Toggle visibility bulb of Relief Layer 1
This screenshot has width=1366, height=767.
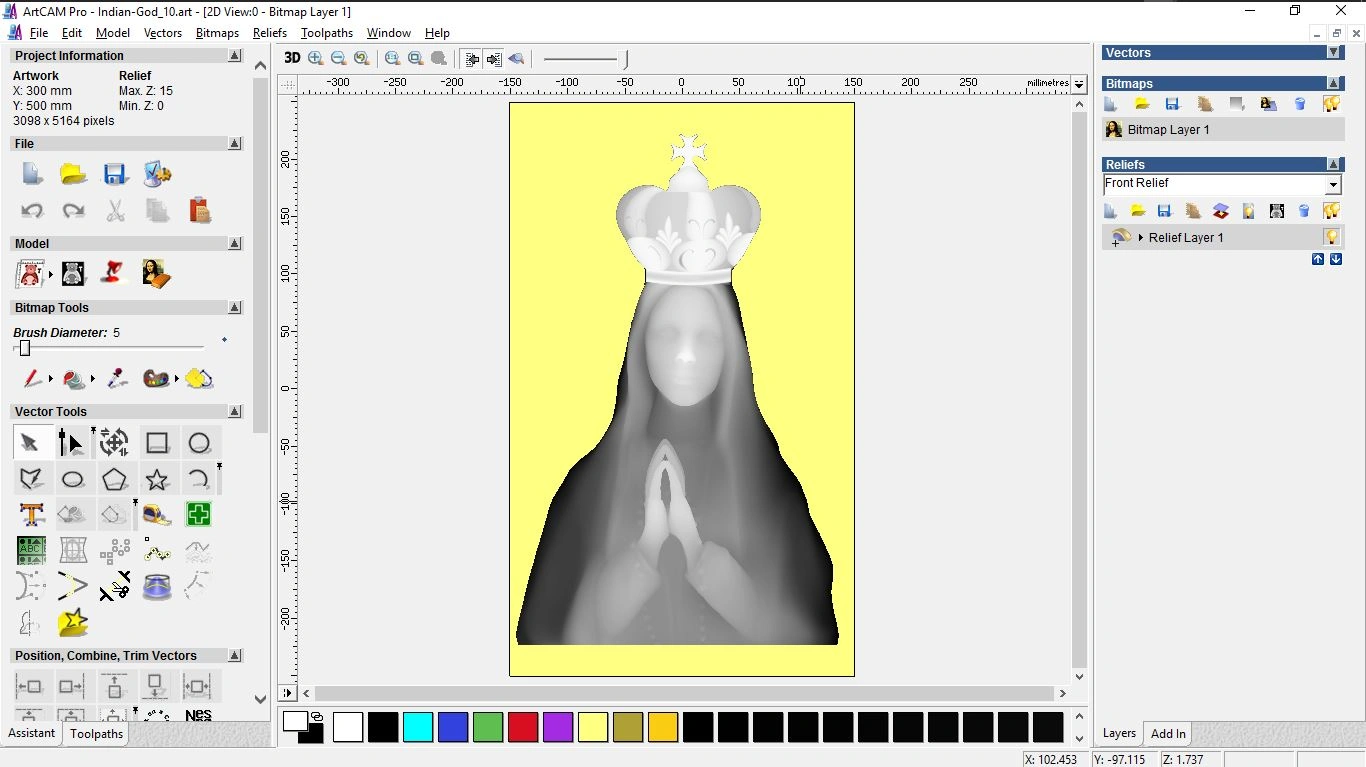1331,237
